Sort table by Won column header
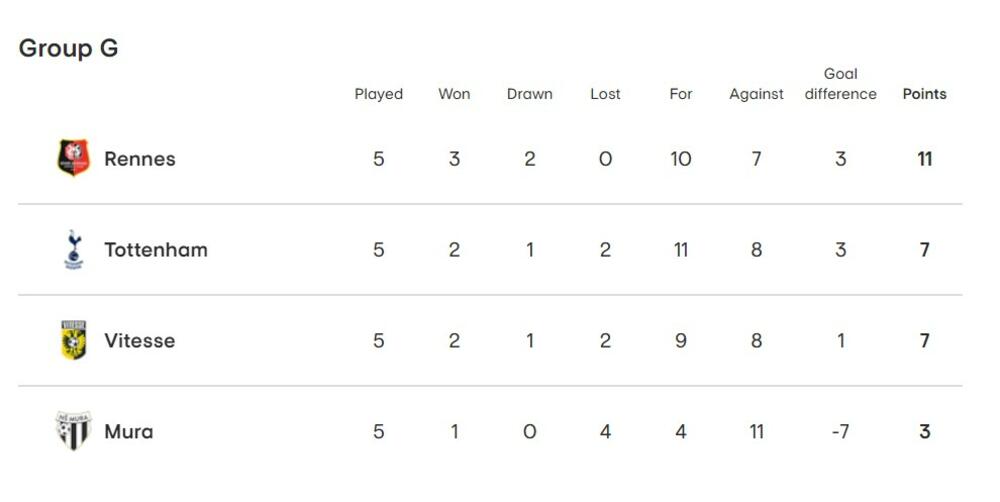This screenshot has height=502, width=1000. 454,94
